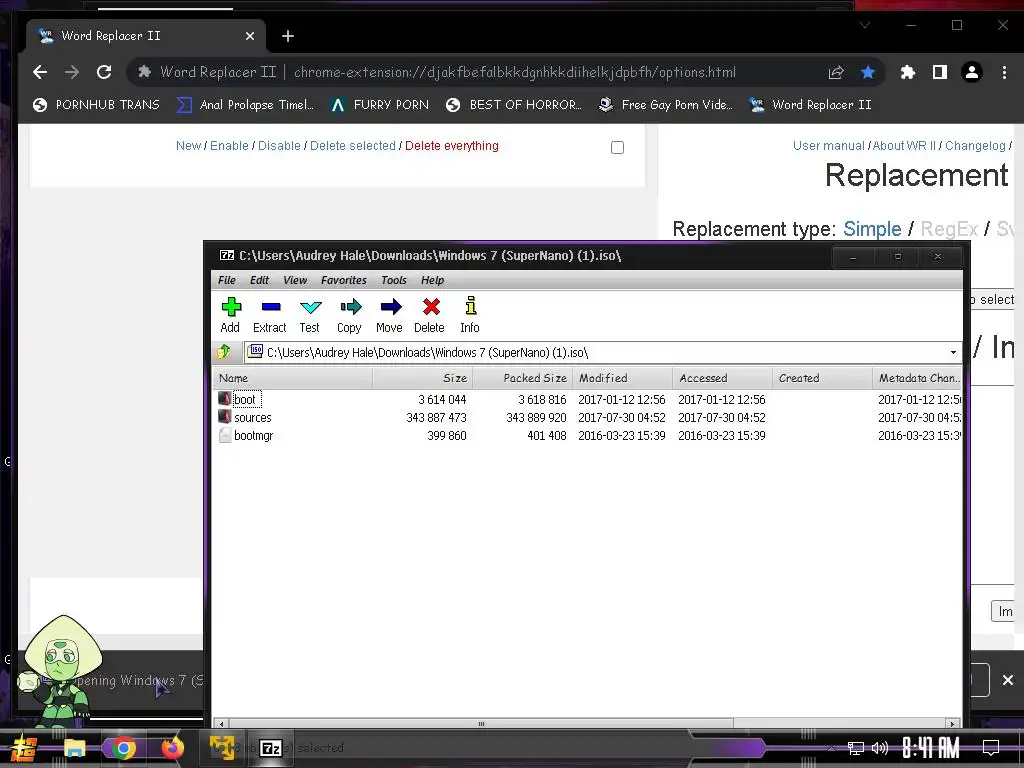
Task: Open the User manual link
Action: (x=828, y=146)
